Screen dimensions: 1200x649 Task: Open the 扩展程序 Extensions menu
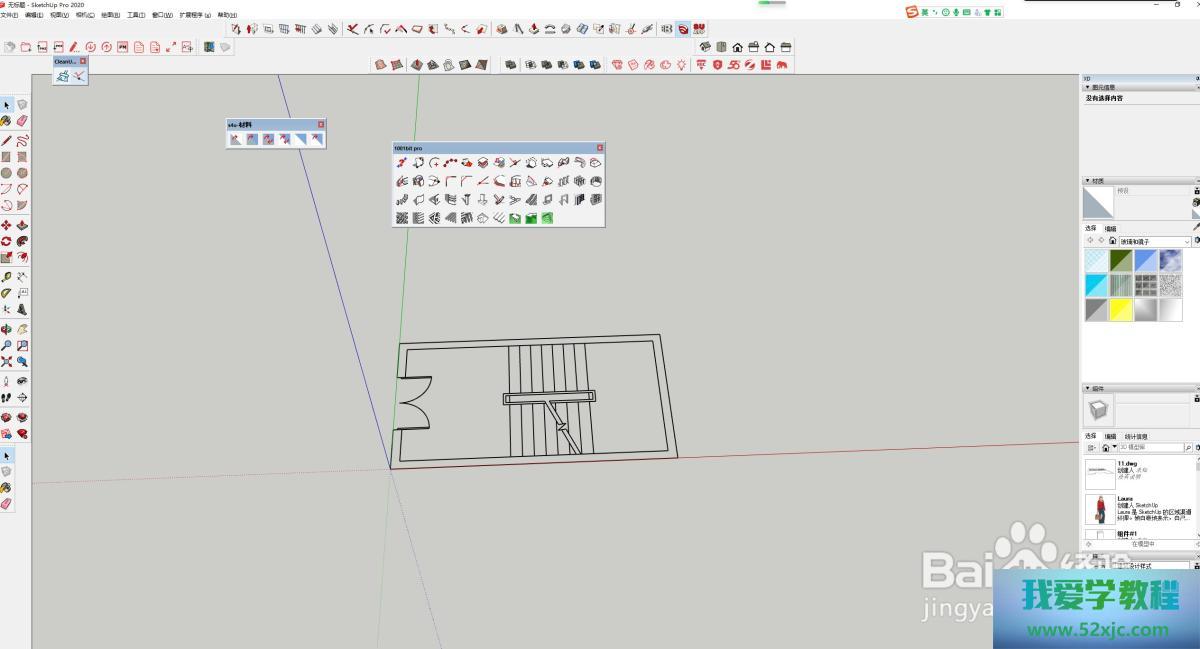(x=194, y=15)
